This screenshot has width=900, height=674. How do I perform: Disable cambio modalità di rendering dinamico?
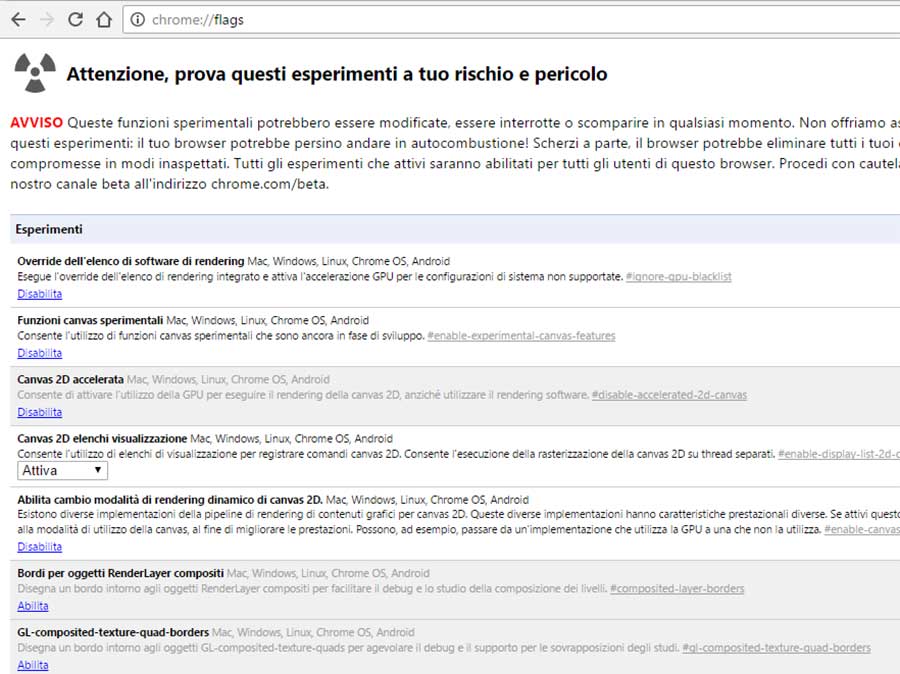coord(40,547)
